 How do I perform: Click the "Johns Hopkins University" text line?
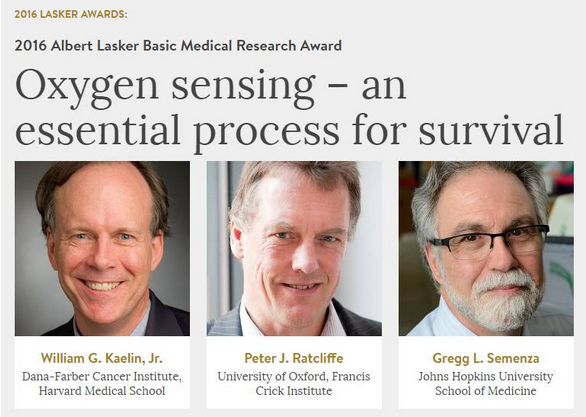coord(486,376)
